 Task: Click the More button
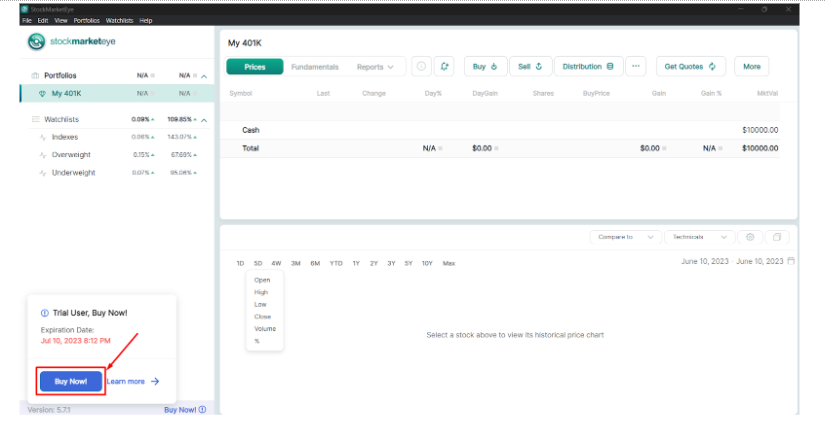(x=752, y=66)
